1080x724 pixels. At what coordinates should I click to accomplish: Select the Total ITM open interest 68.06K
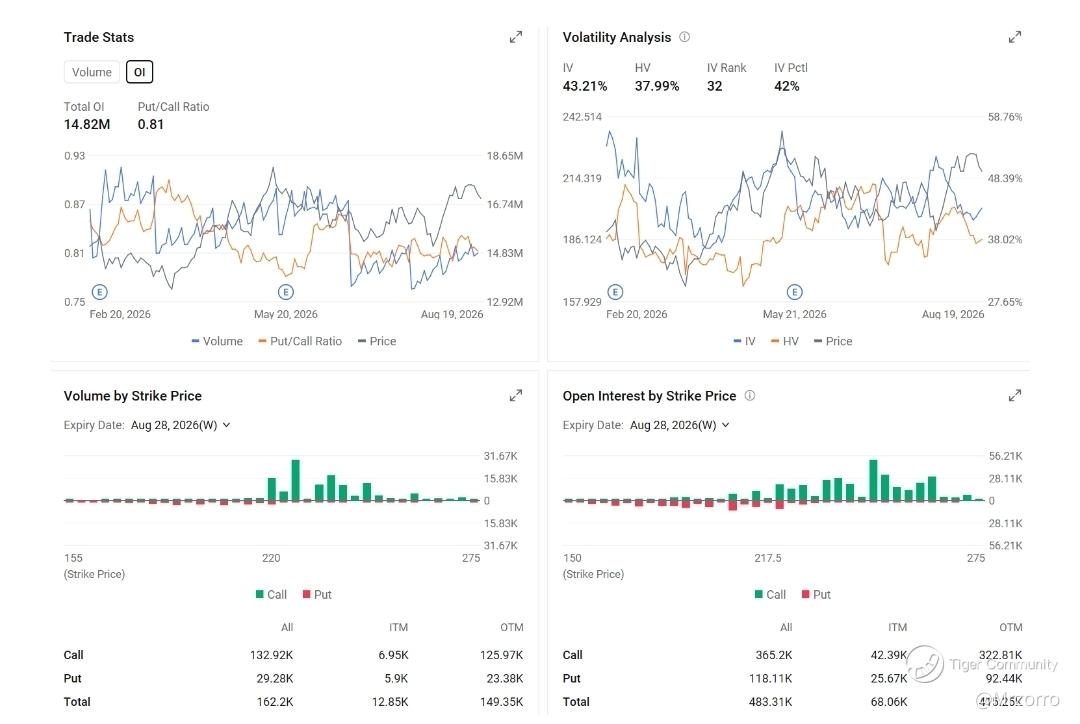pos(889,702)
